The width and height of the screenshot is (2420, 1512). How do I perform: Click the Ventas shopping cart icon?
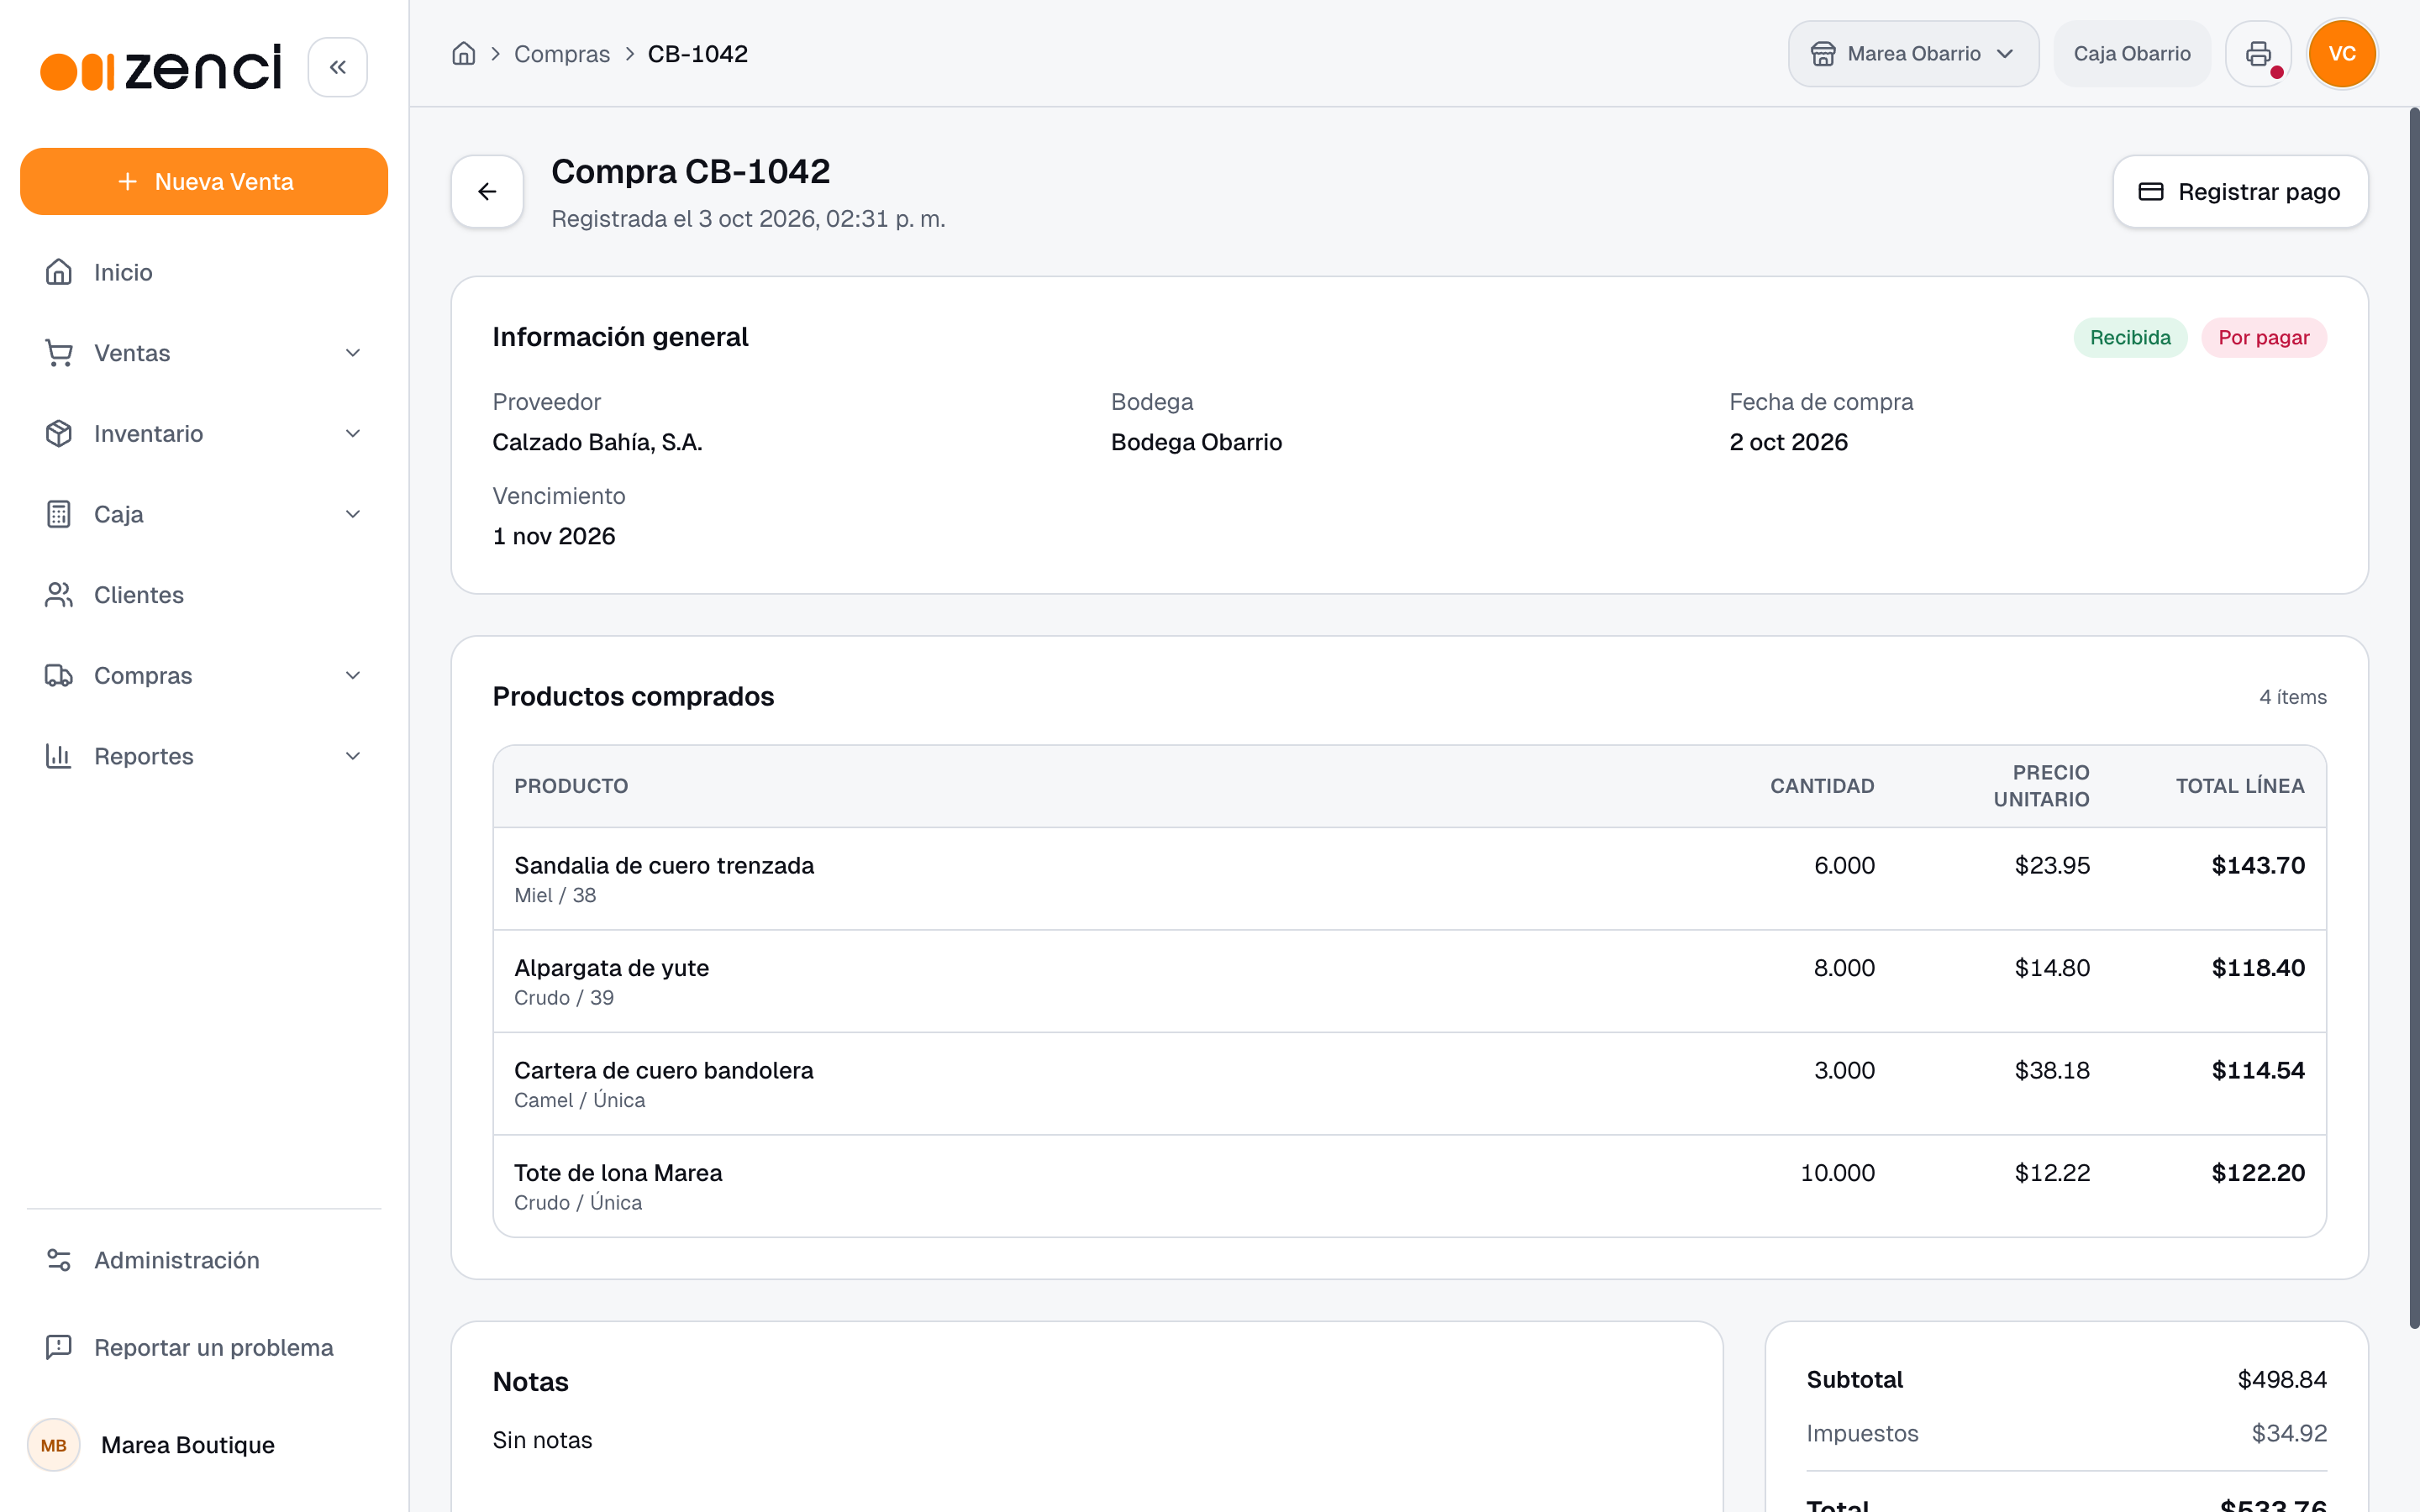(x=59, y=353)
